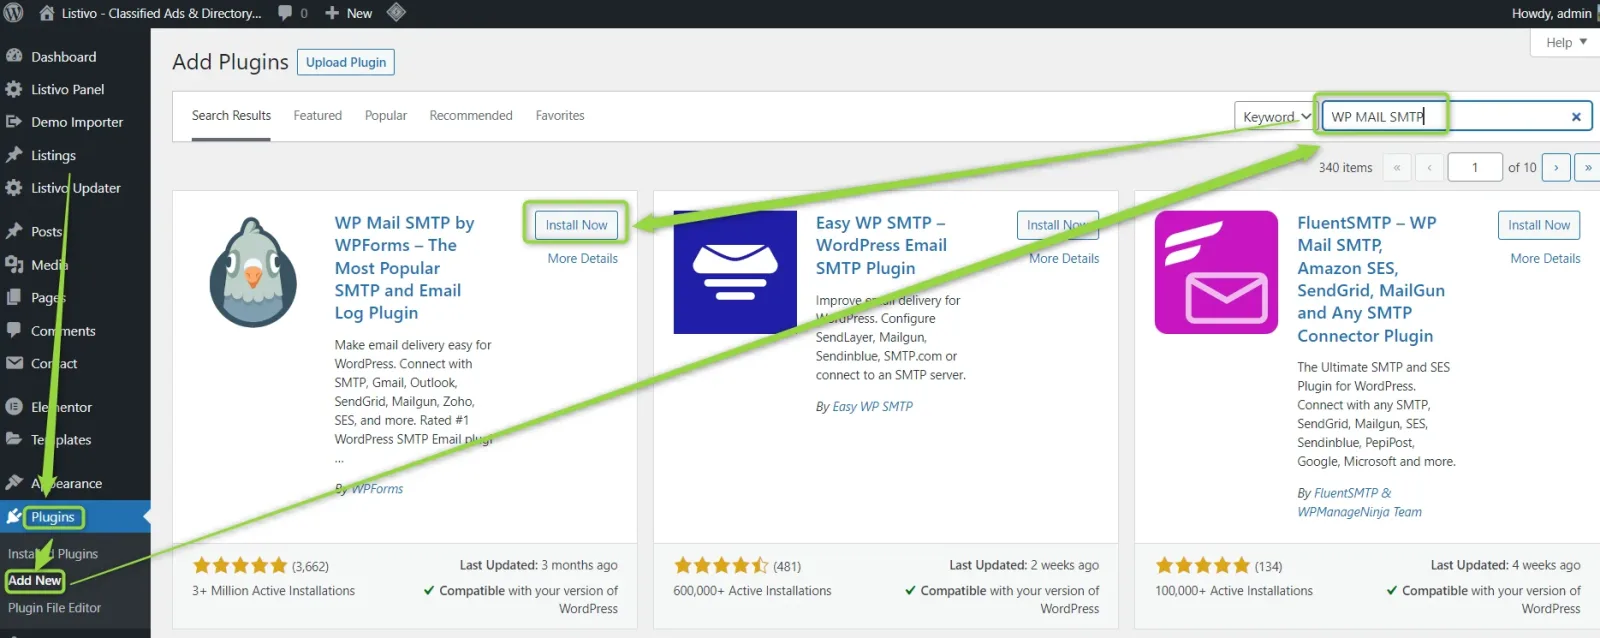
Task: Install WP Mail SMTP by WPForms
Action: (x=577, y=225)
